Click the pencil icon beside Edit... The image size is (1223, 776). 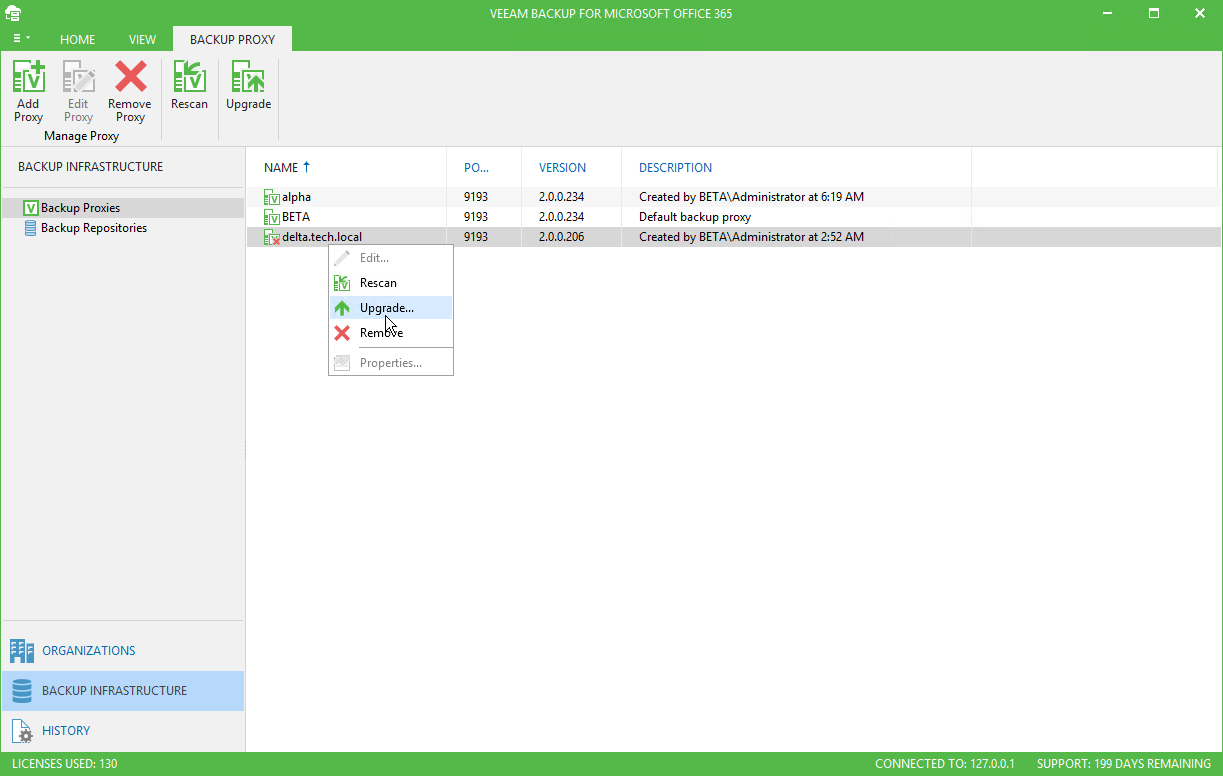pyautogui.click(x=342, y=258)
